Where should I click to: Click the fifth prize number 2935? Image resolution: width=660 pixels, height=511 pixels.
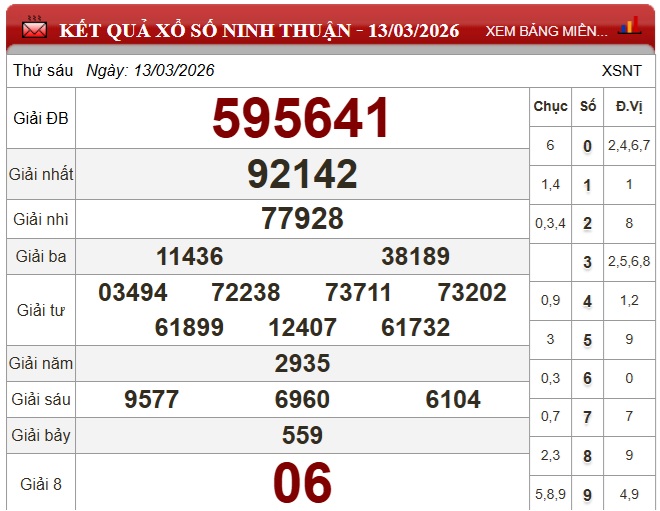(302, 363)
